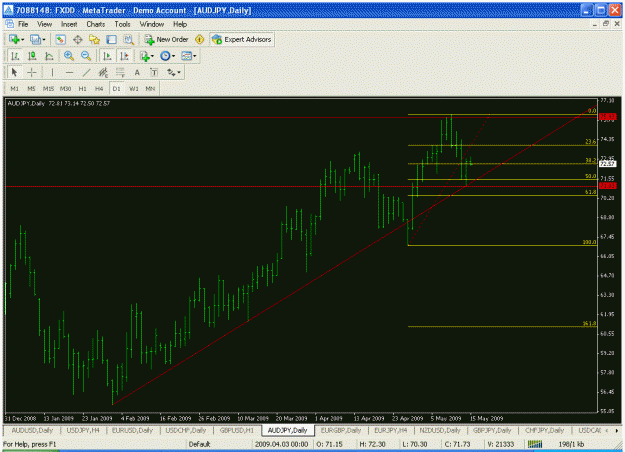Click the connection status bars icon

click(535, 444)
